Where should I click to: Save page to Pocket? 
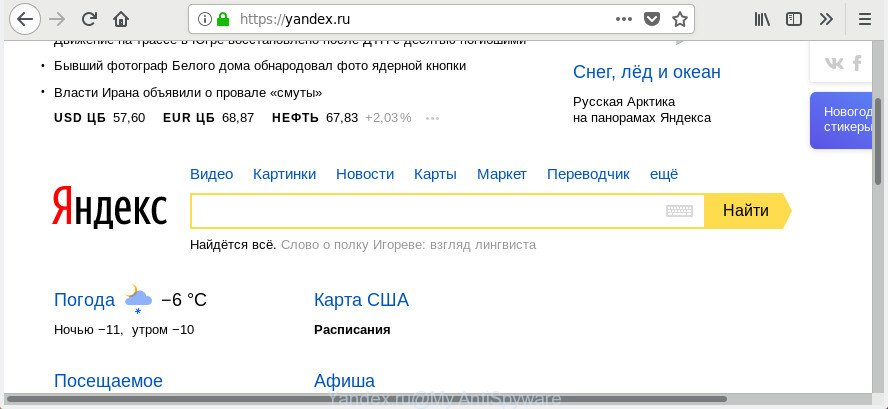point(652,20)
